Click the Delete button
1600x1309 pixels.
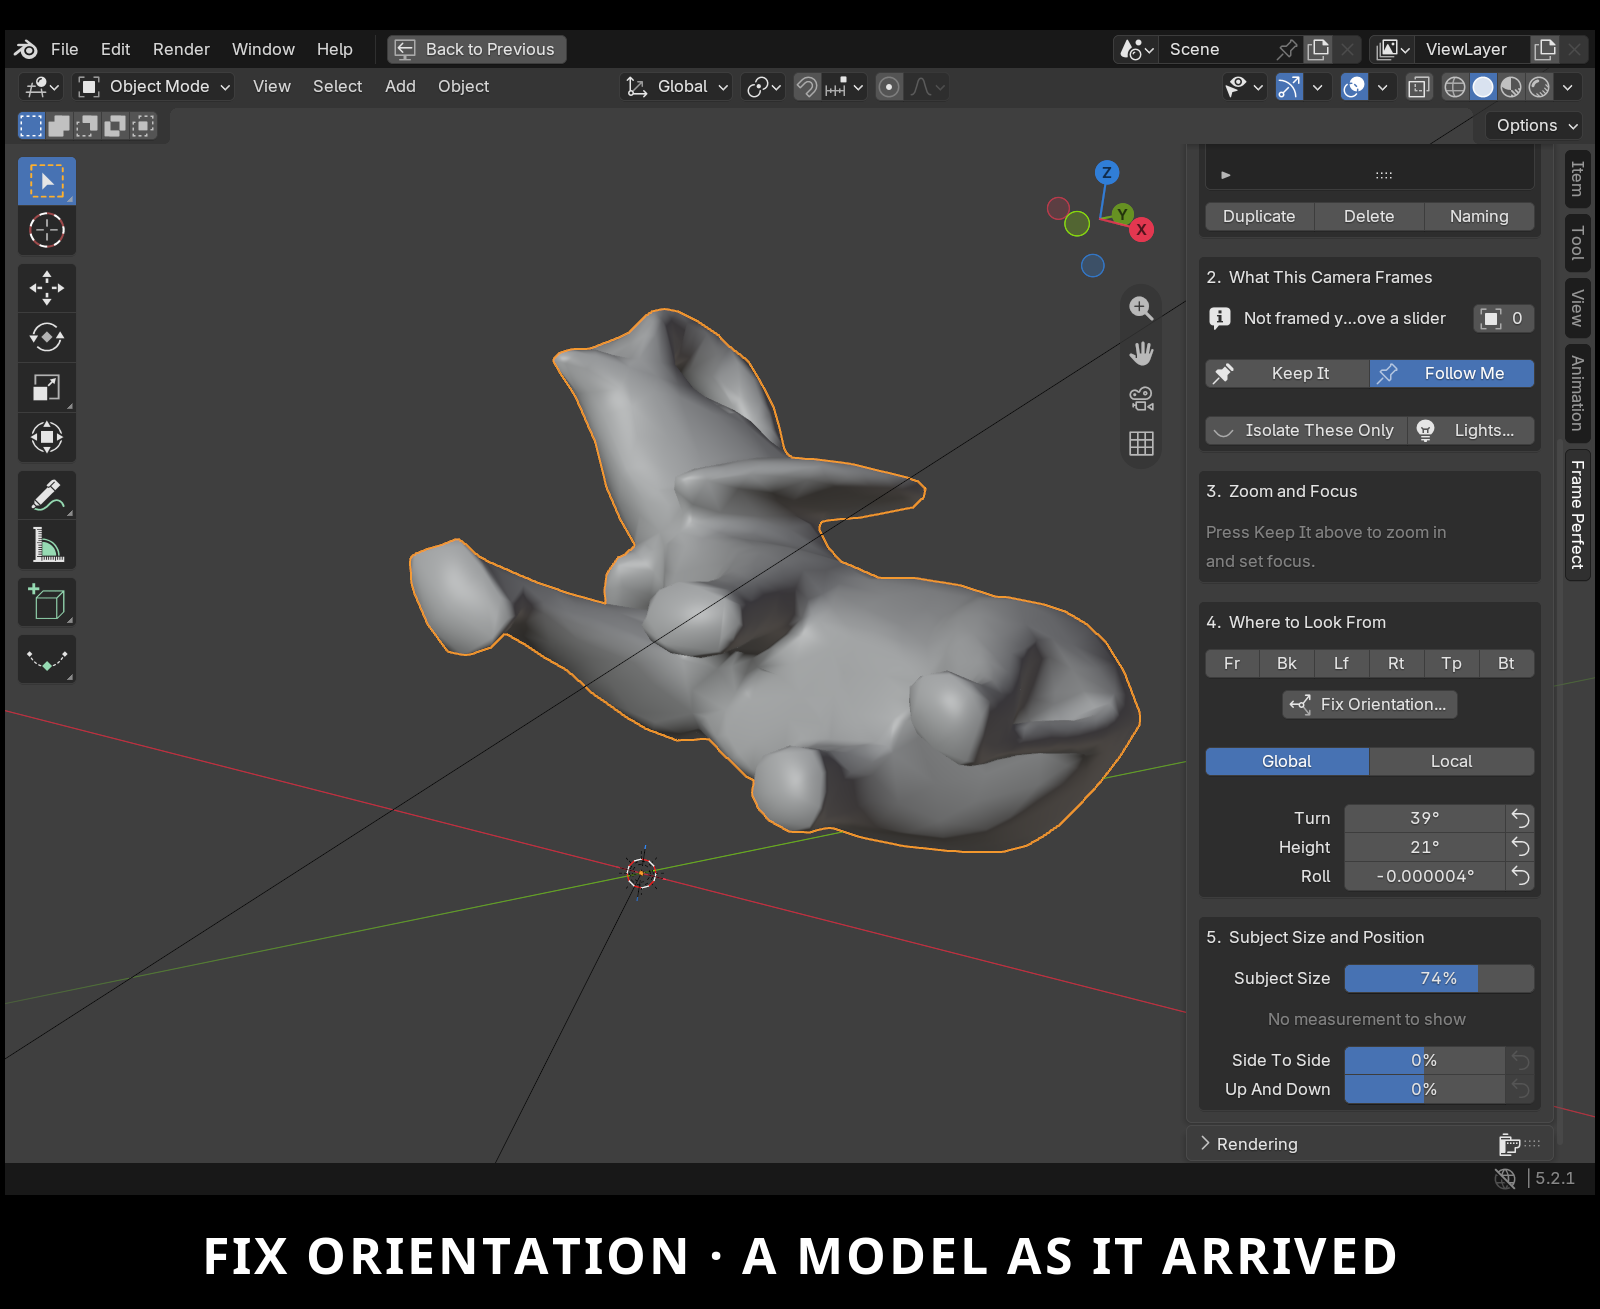pyautogui.click(x=1369, y=216)
